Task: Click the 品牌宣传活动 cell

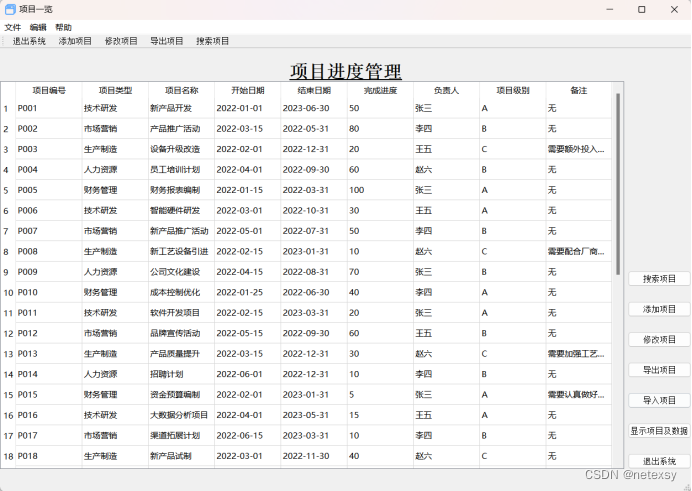Action: click(181, 333)
